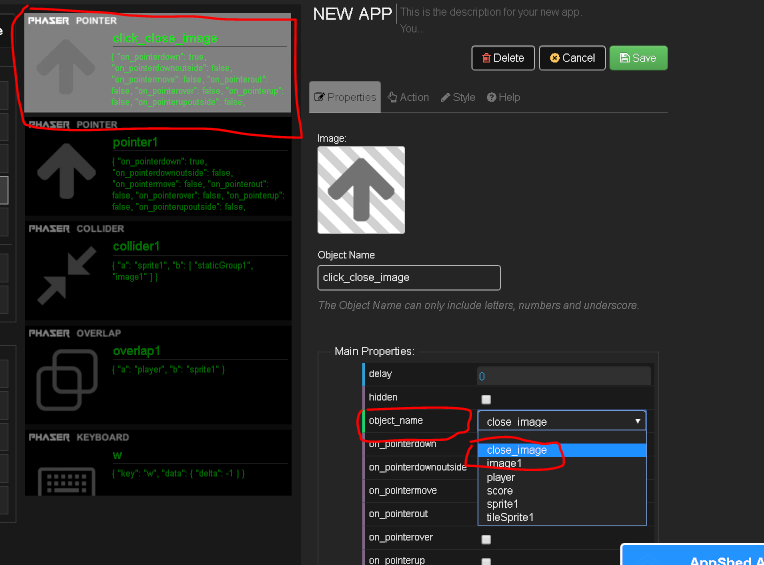Open the Action tab

tap(408, 97)
